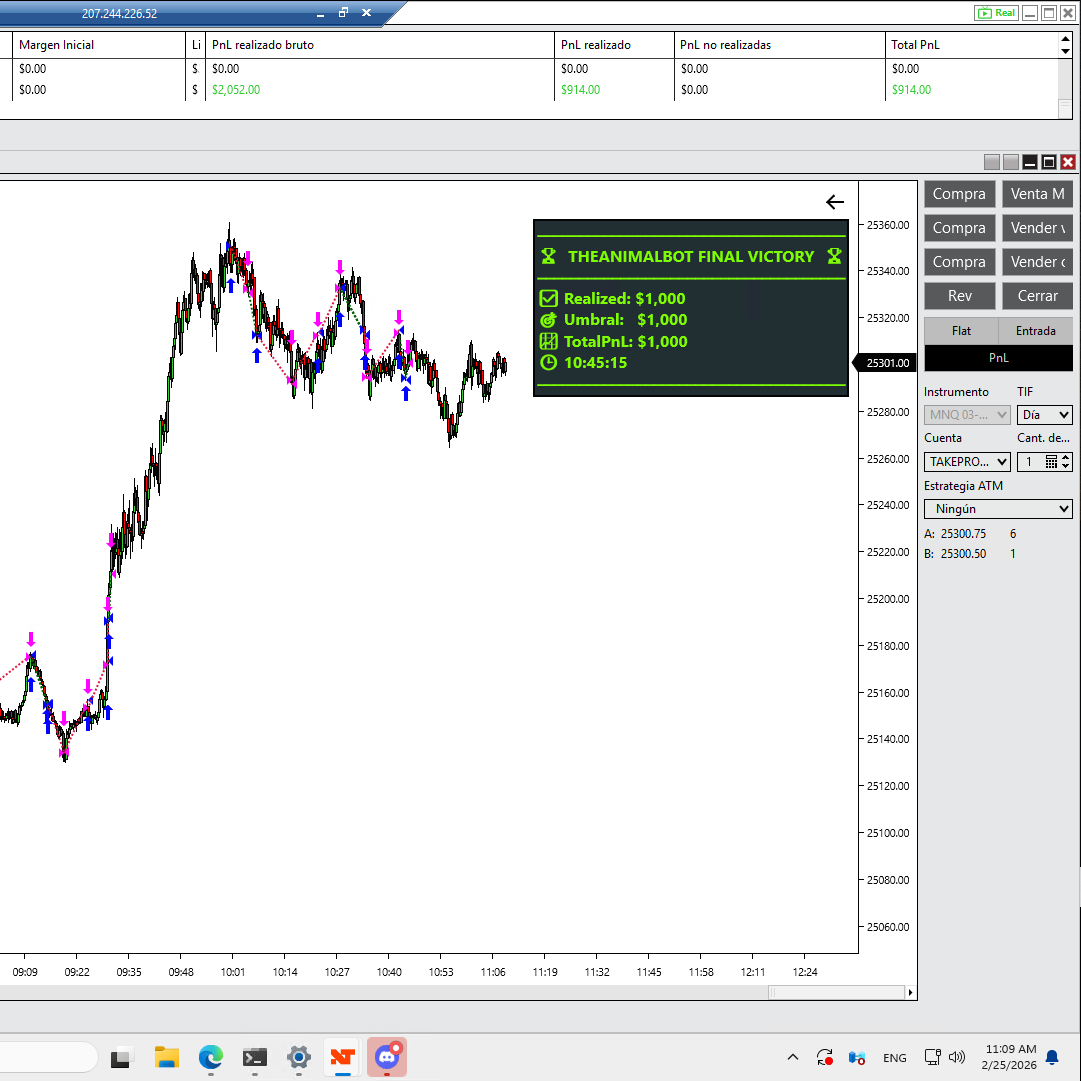The image size is (1081, 1081).
Task: Open the TIF Día dropdown
Action: [1044, 414]
